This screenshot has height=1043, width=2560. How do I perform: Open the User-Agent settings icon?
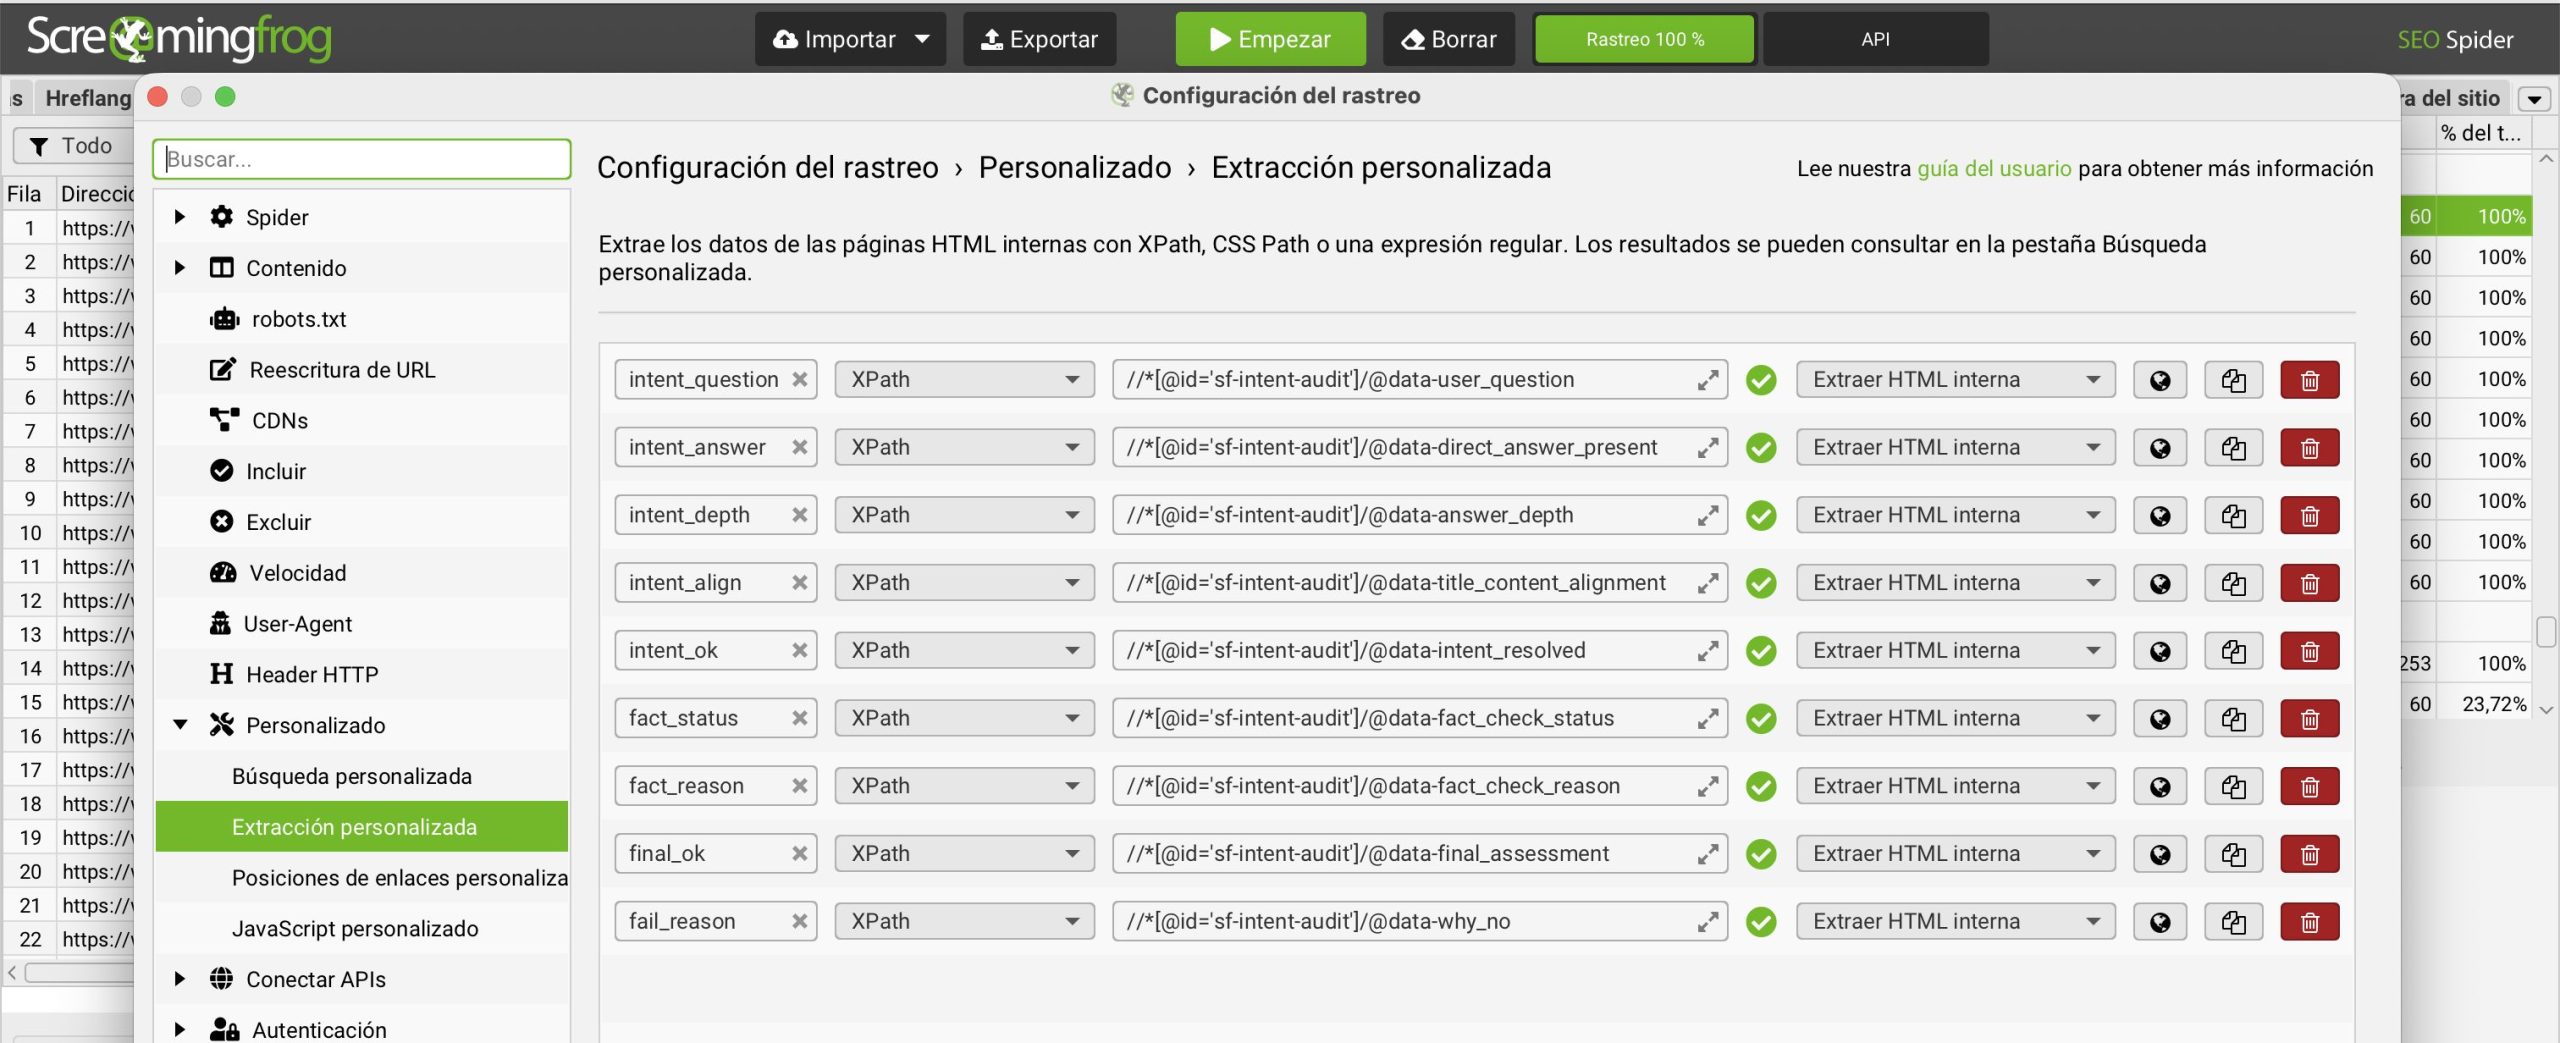222,622
